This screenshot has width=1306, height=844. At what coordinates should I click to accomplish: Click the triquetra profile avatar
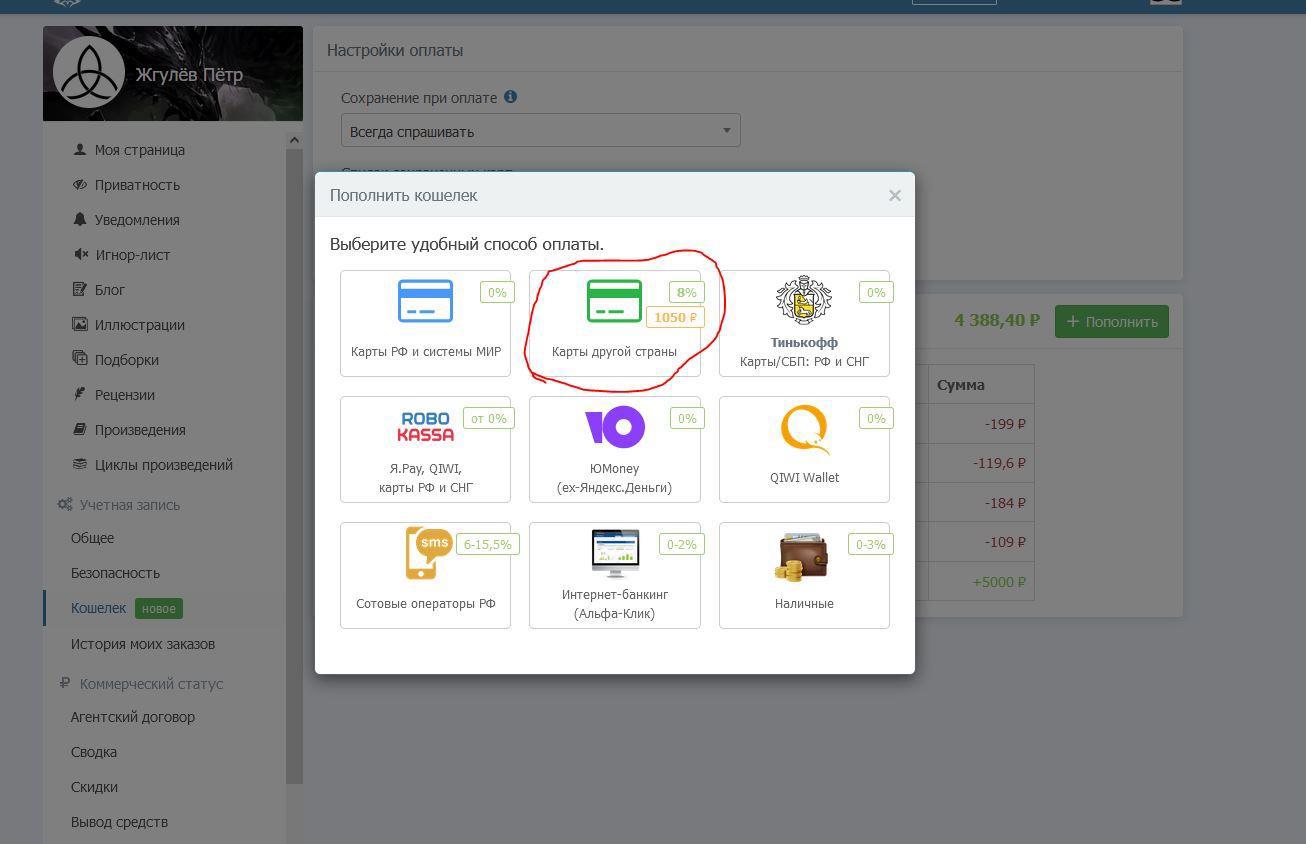click(88, 73)
